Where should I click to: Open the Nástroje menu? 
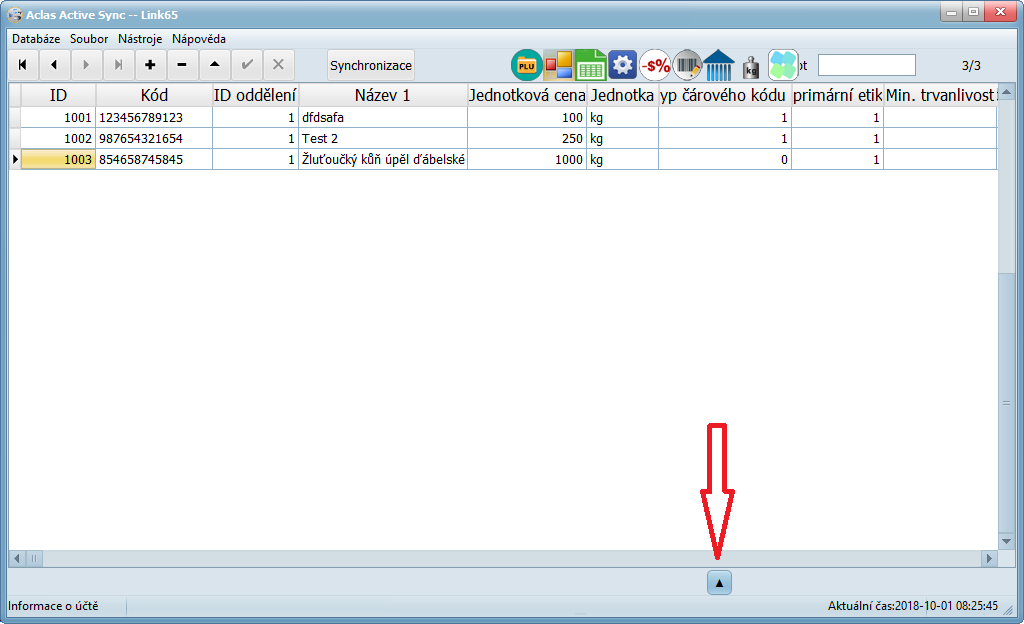[140, 38]
